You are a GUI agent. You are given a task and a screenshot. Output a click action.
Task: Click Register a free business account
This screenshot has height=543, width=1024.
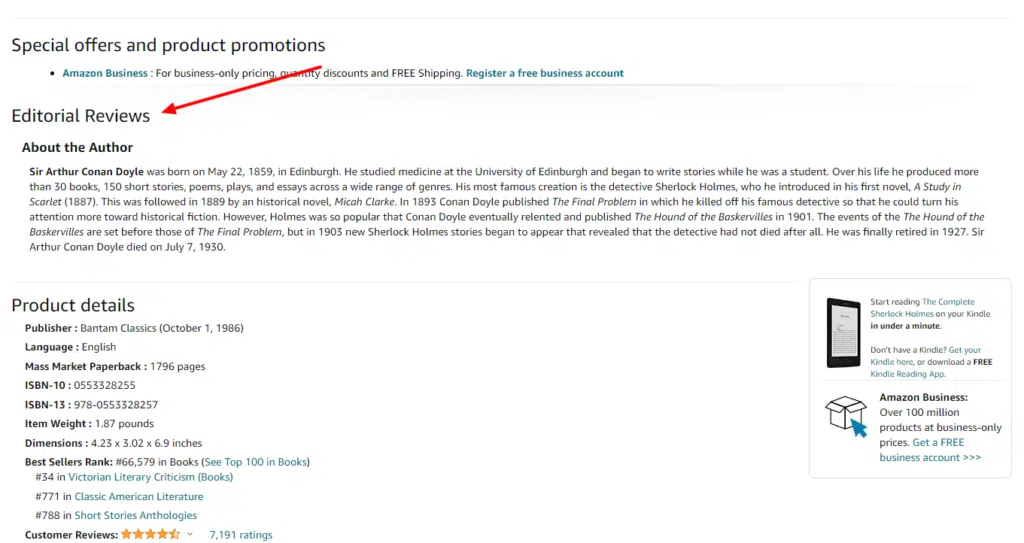click(x=545, y=73)
